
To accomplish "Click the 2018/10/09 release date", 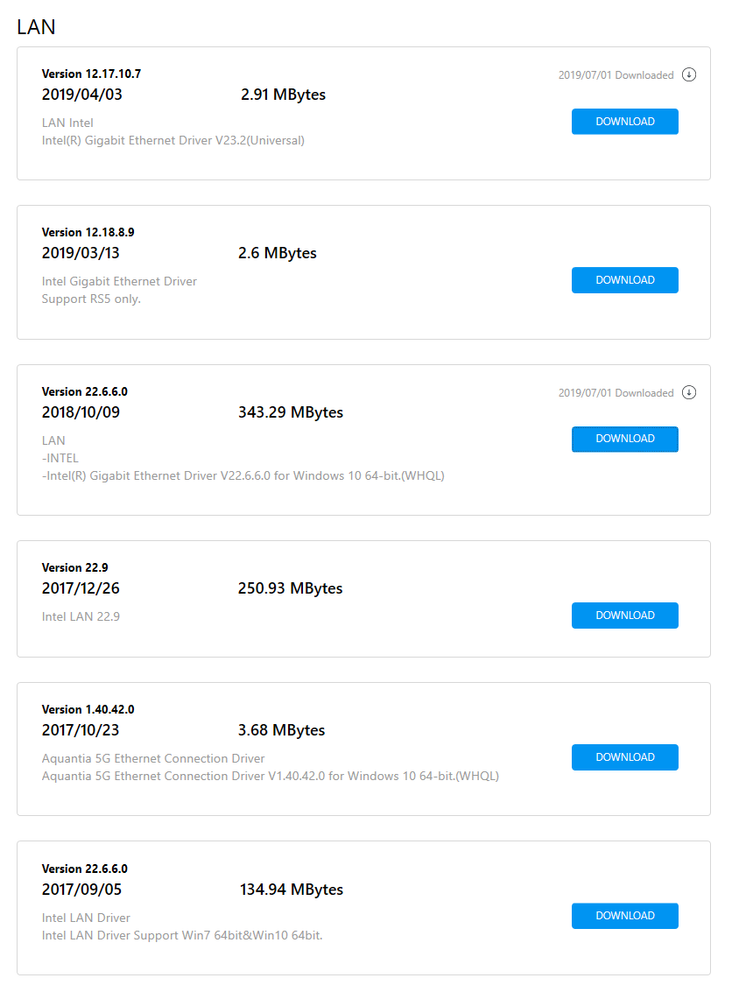I will (x=81, y=412).
